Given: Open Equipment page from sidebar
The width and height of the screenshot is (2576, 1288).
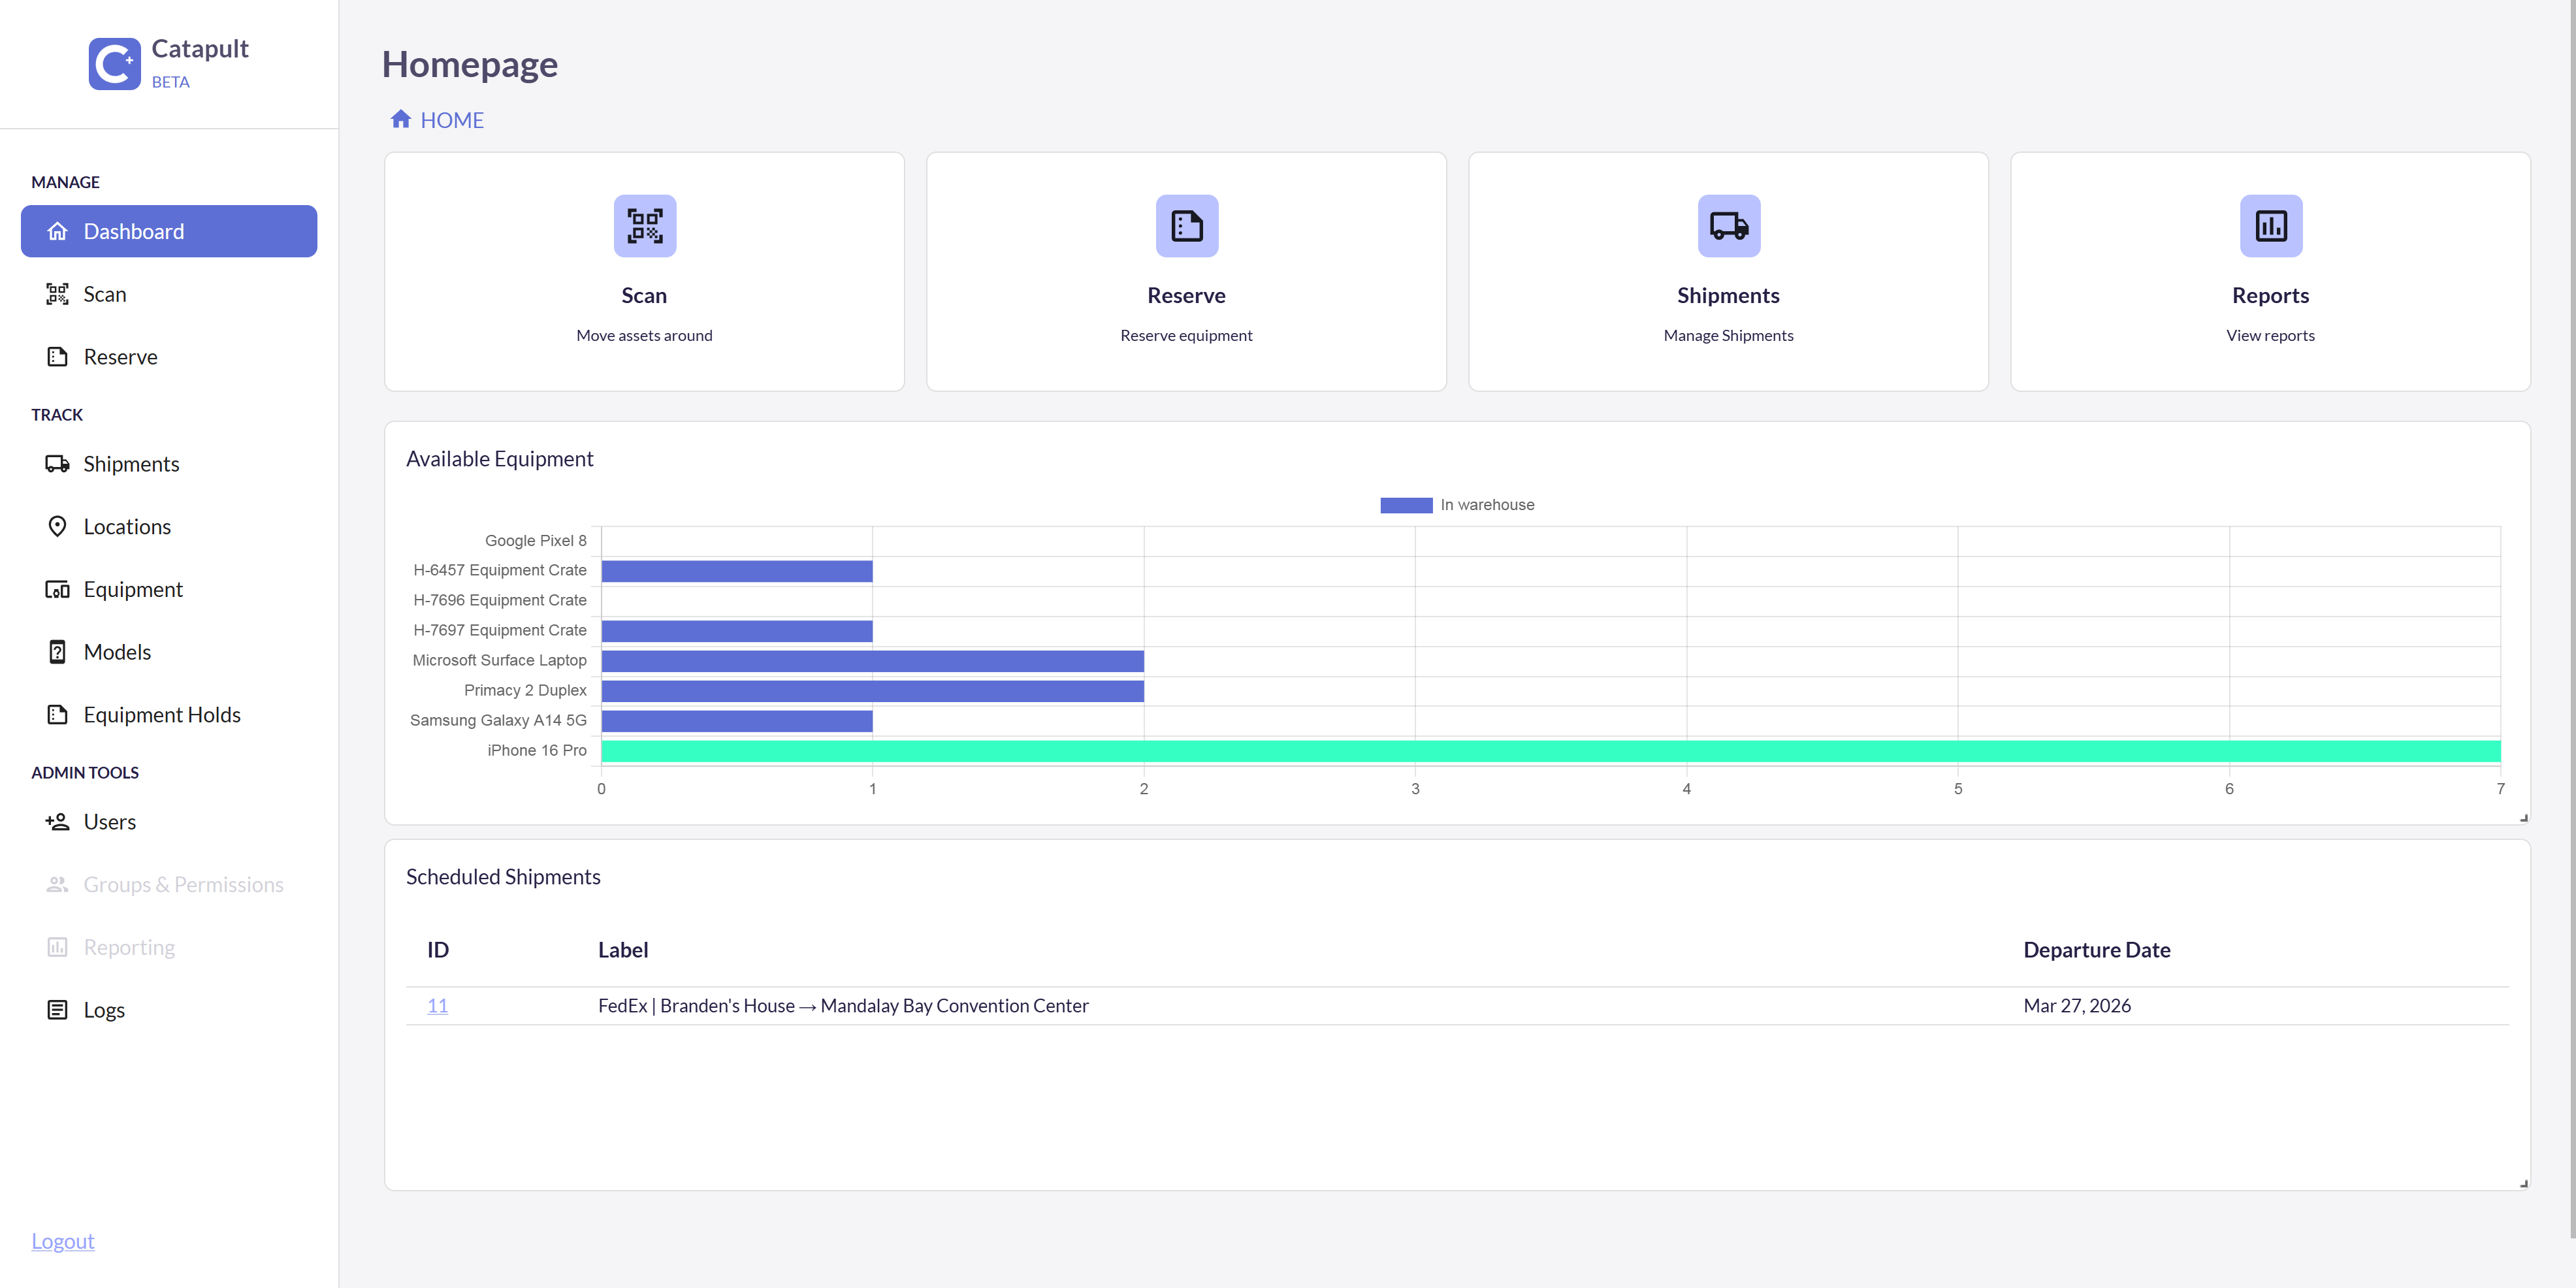Looking at the screenshot, I should [x=133, y=589].
